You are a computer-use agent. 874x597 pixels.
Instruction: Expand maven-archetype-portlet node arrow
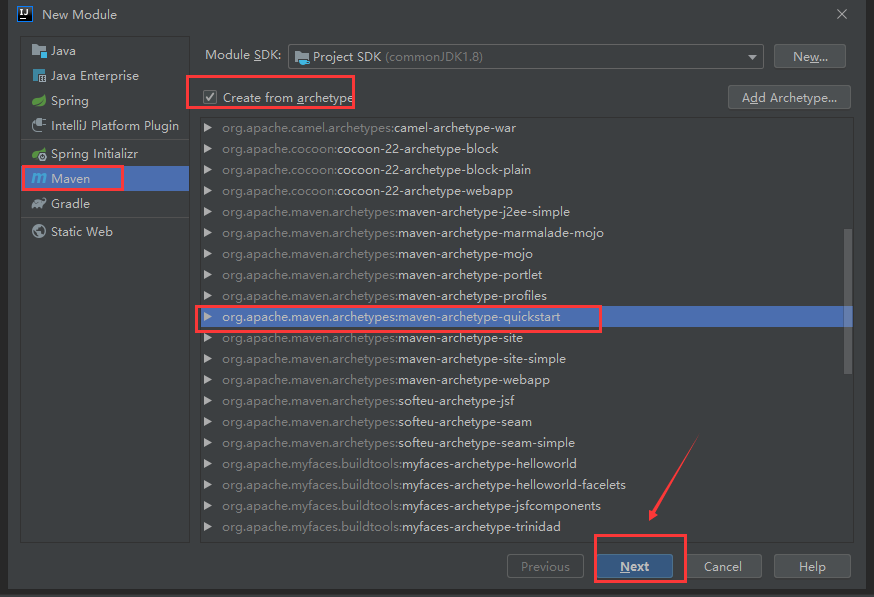pos(208,275)
